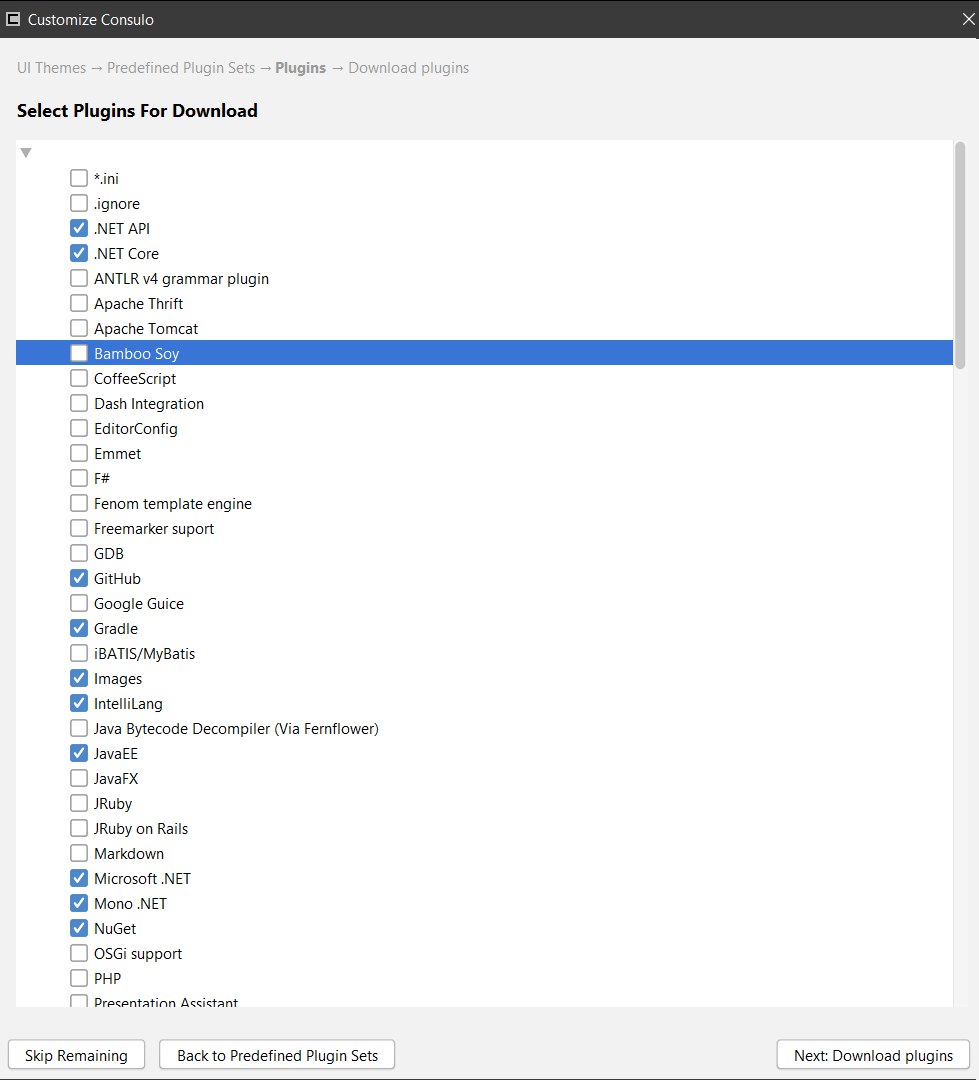Tick the JavaFX checkbox

(79, 778)
